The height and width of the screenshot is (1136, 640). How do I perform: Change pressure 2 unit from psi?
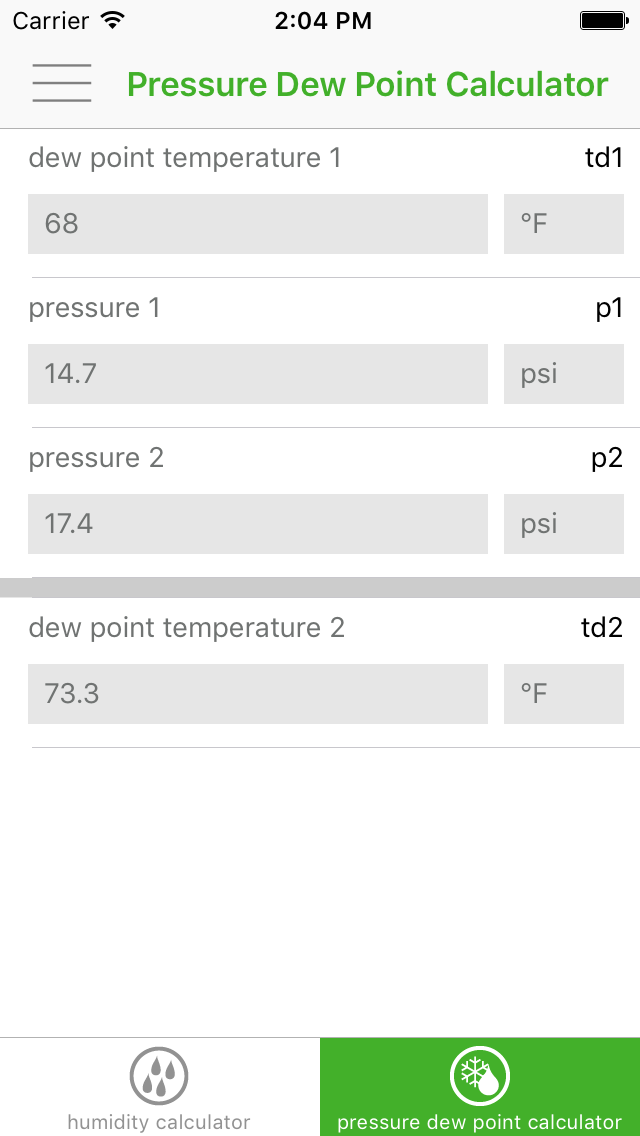click(563, 524)
